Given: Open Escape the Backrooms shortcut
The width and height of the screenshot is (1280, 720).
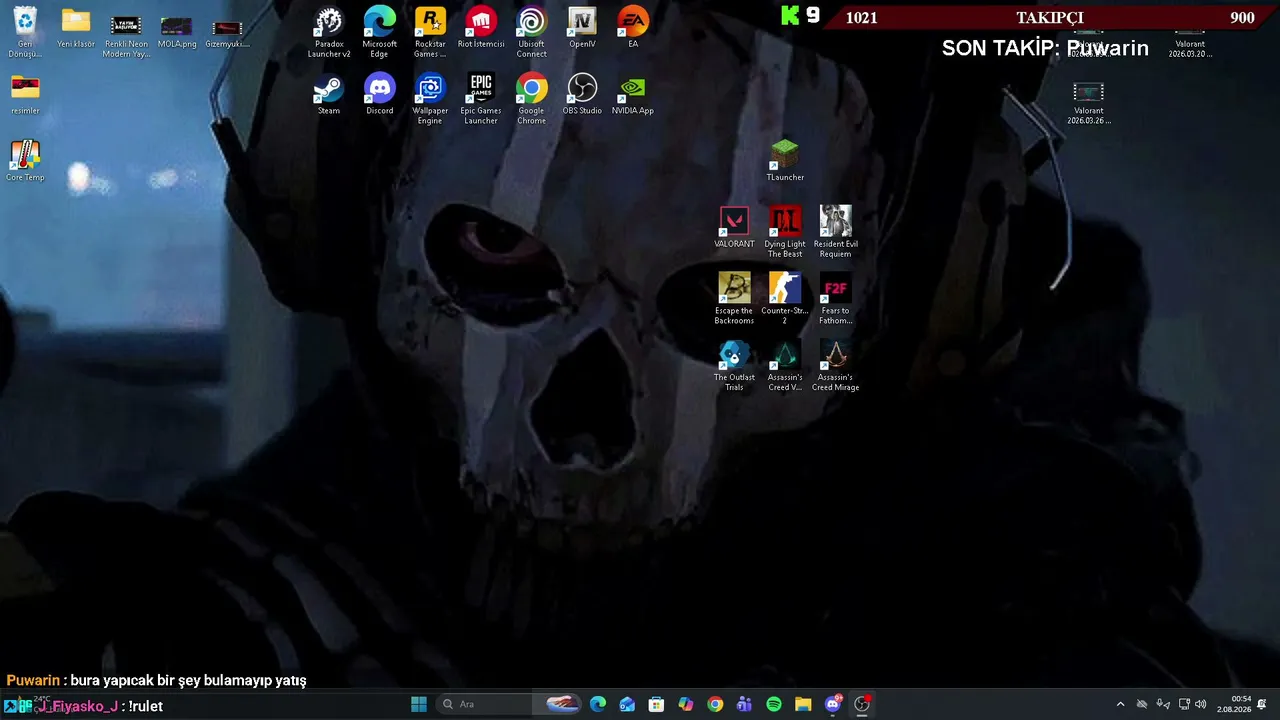Looking at the screenshot, I should click(x=734, y=299).
